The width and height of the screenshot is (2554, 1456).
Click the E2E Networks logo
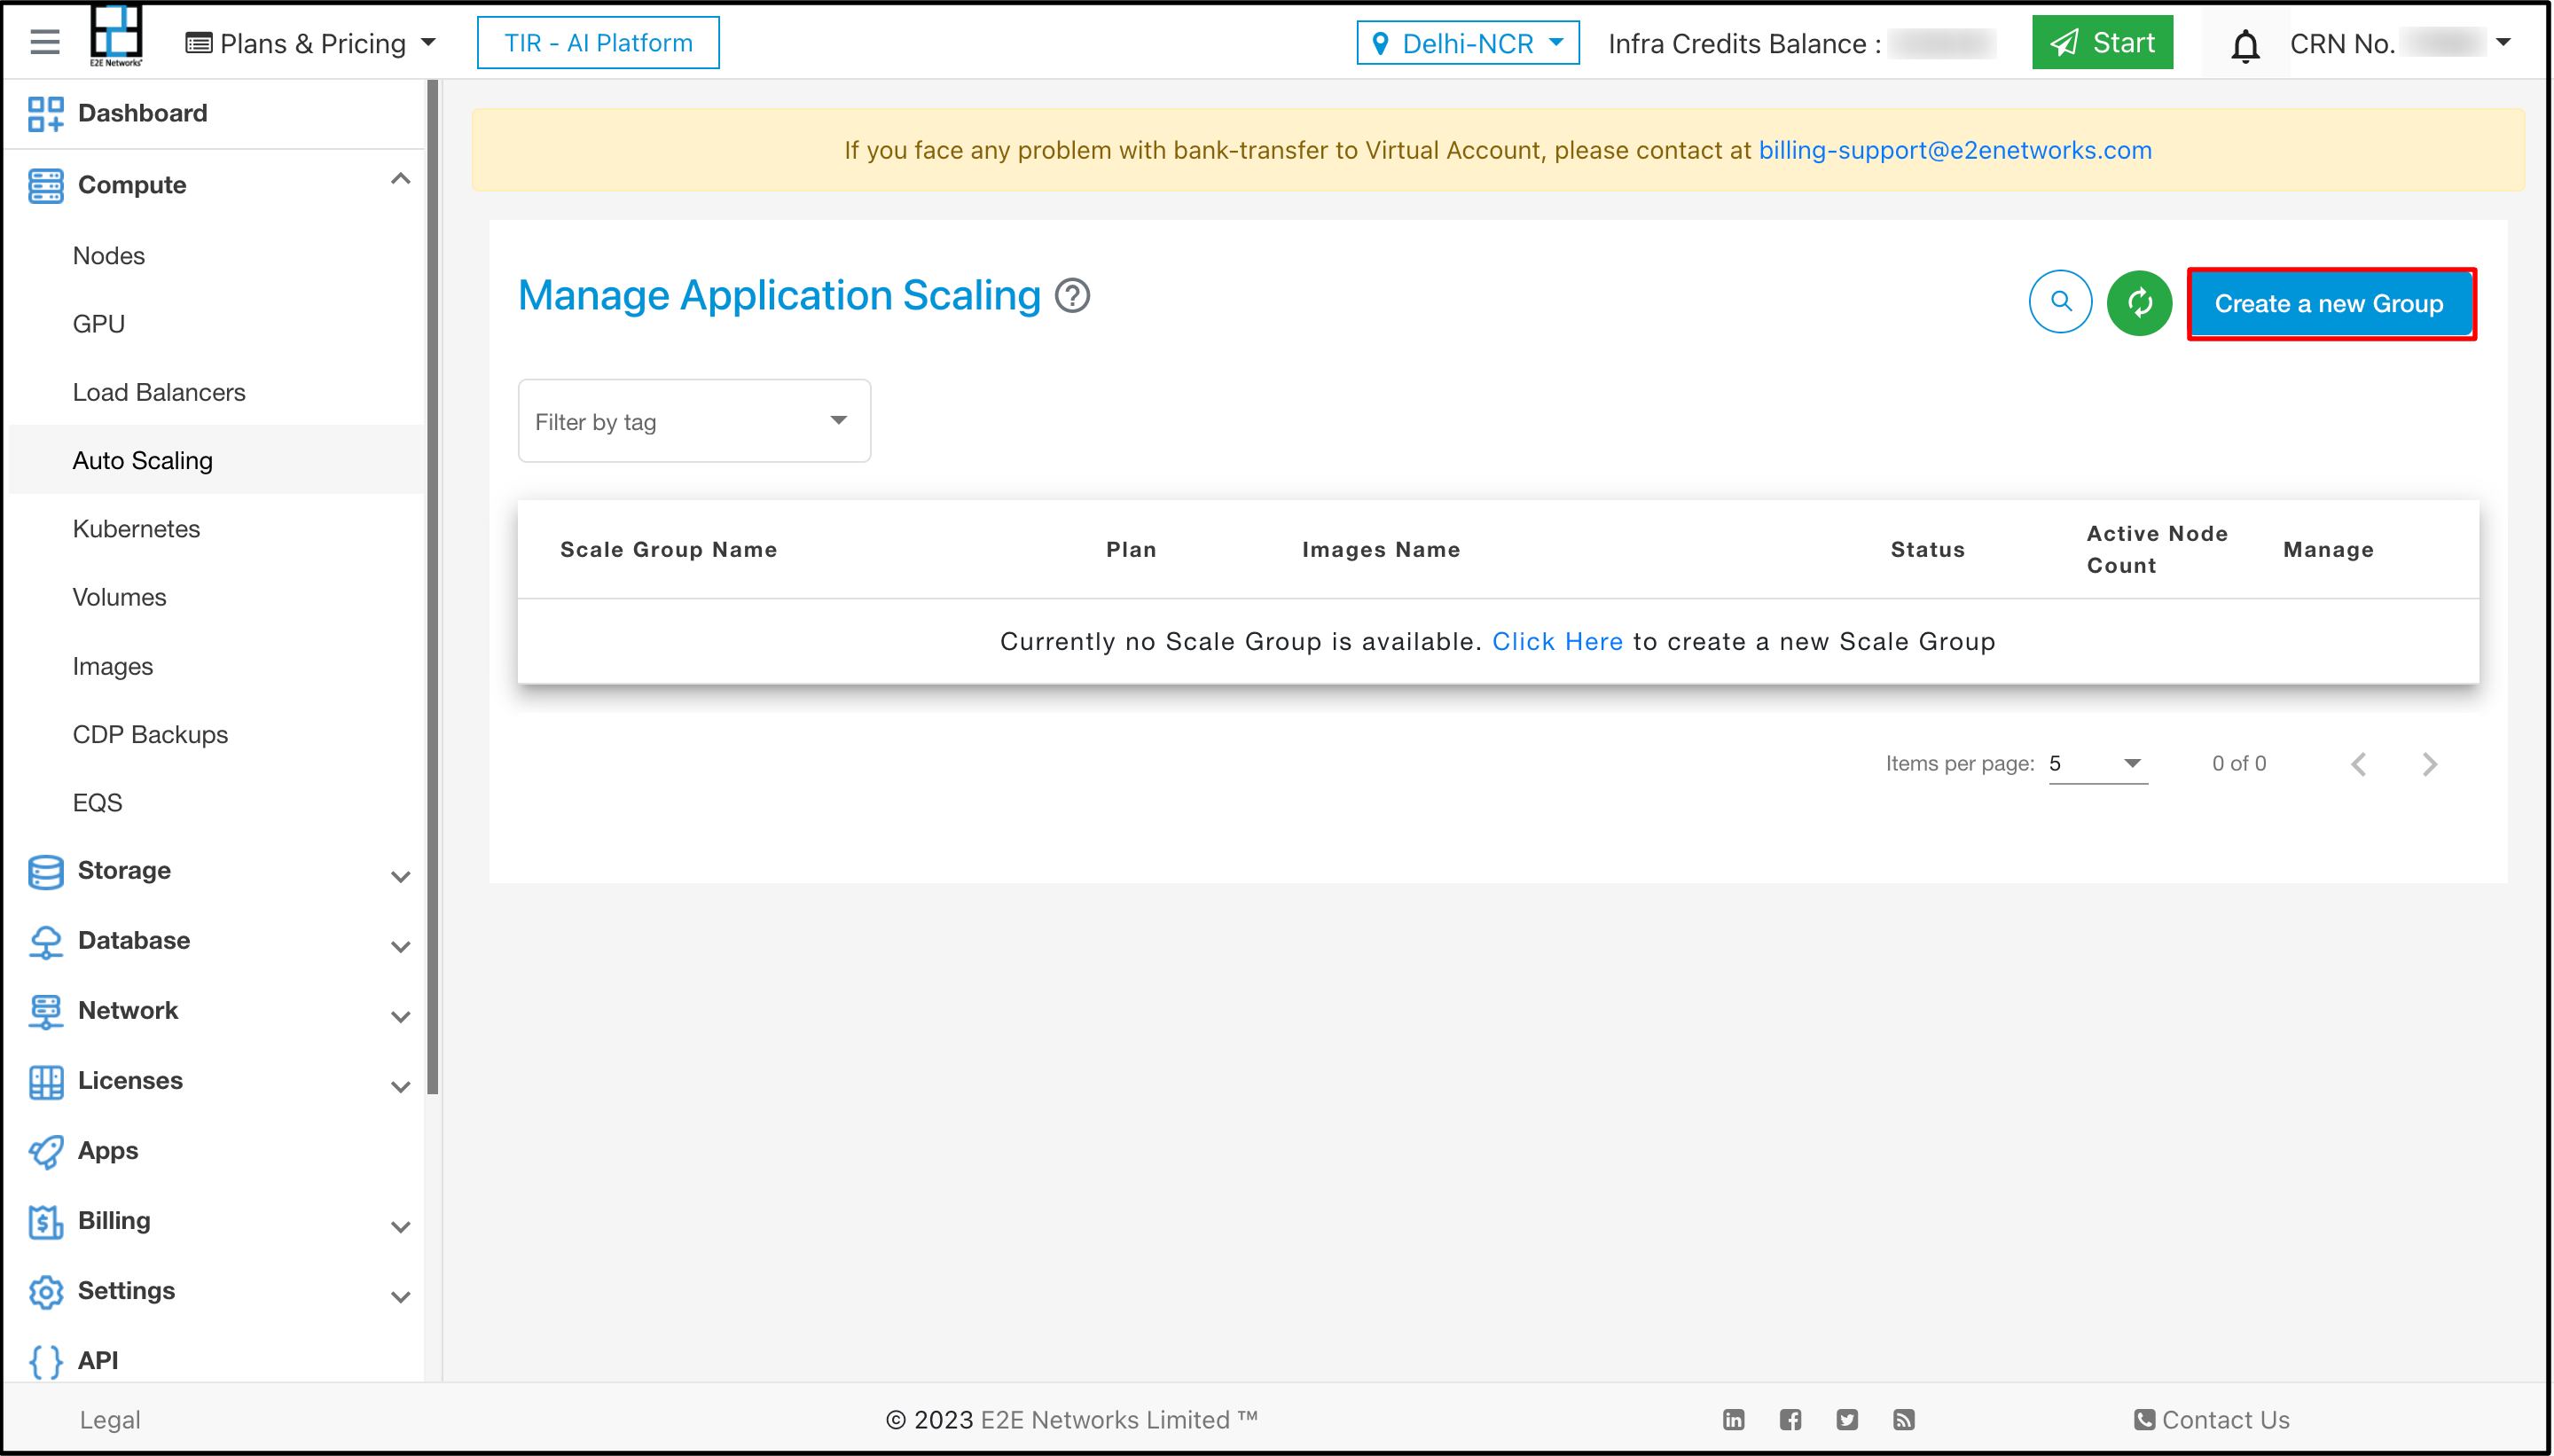click(x=116, y=36)
